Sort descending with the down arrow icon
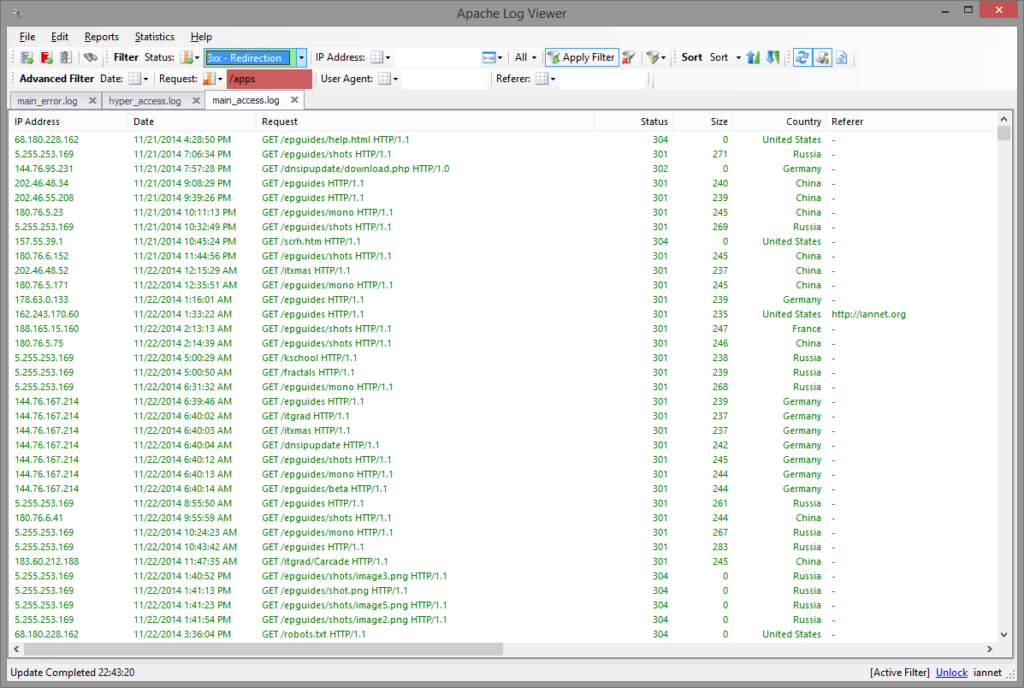 point(773,57)
